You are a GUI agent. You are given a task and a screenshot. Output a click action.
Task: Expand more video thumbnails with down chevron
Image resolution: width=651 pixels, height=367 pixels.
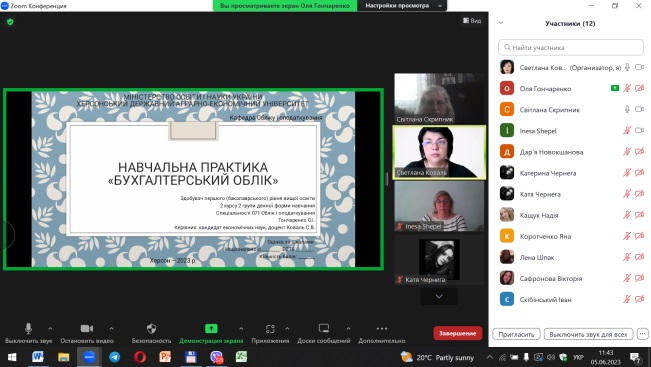pyautogui.click(x=439, y=296)
